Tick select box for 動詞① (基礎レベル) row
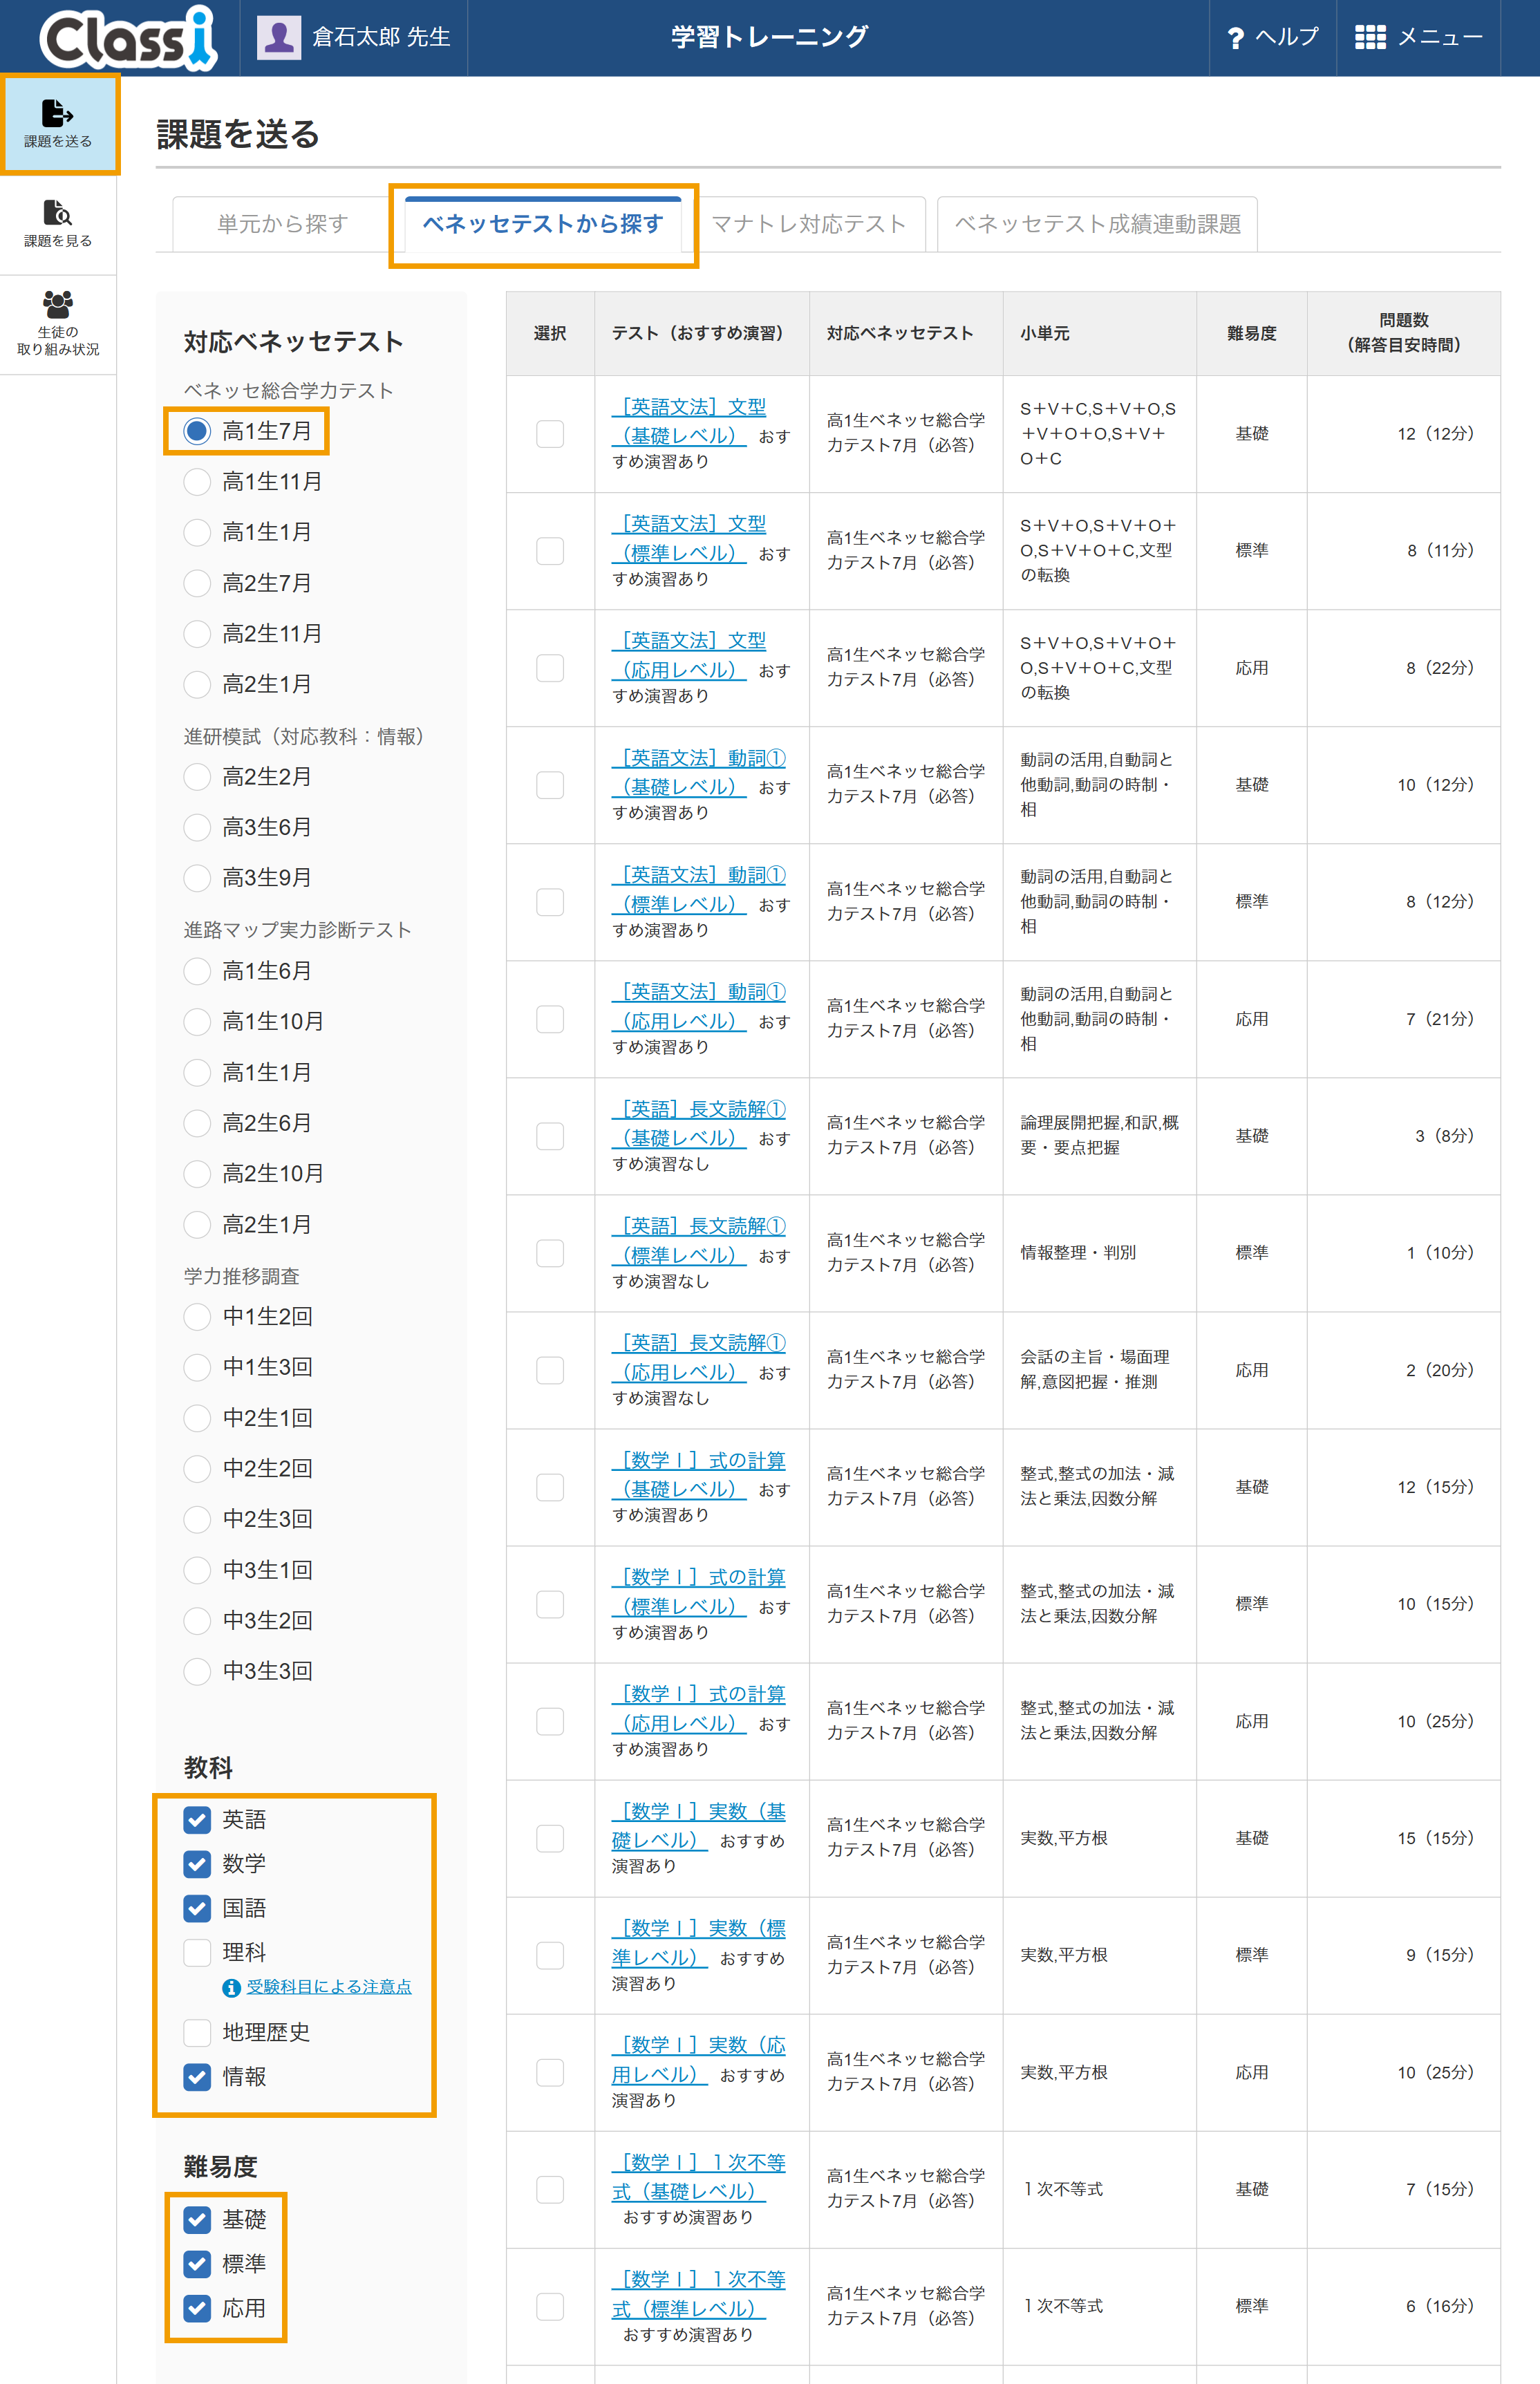This screenshot has width=1540, height=2384. tap(550, 785)
